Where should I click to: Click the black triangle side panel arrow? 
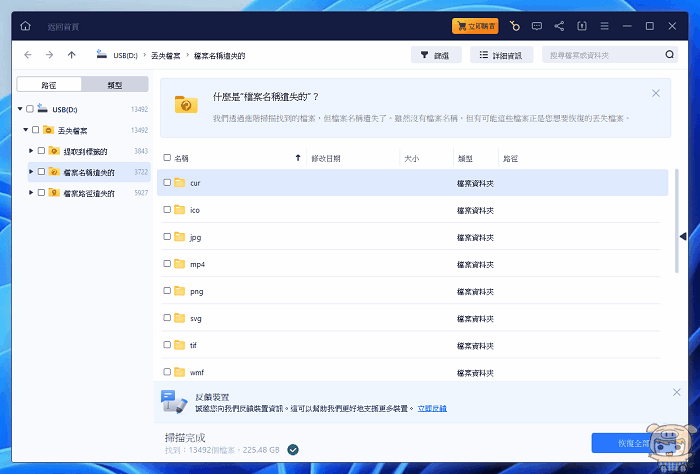point(683,237)
